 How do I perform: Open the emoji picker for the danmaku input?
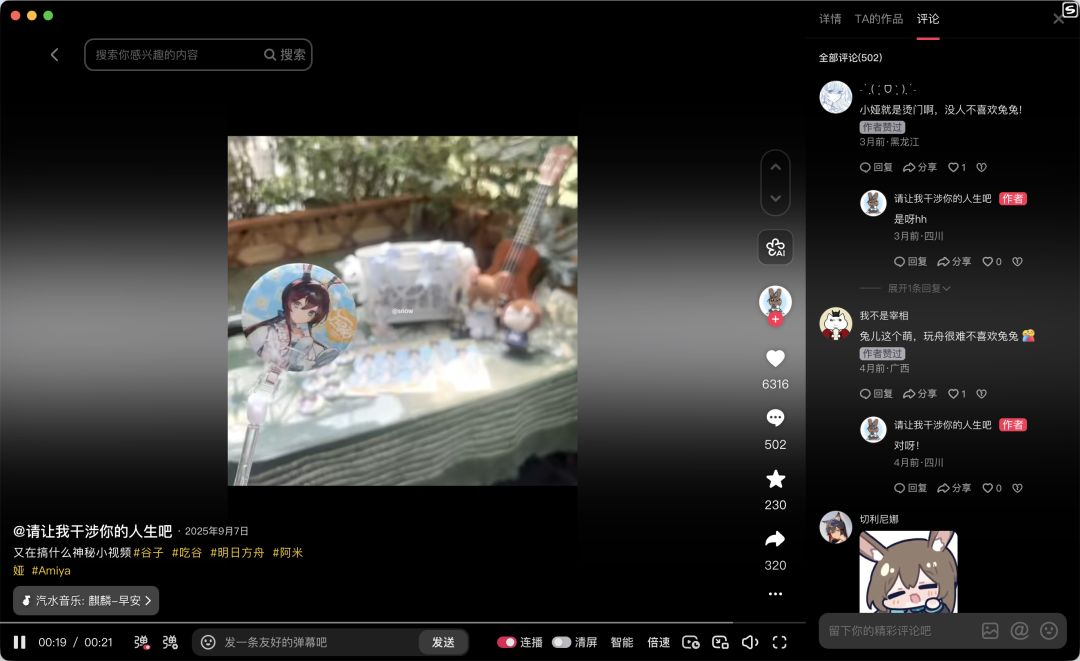[209, 643]
